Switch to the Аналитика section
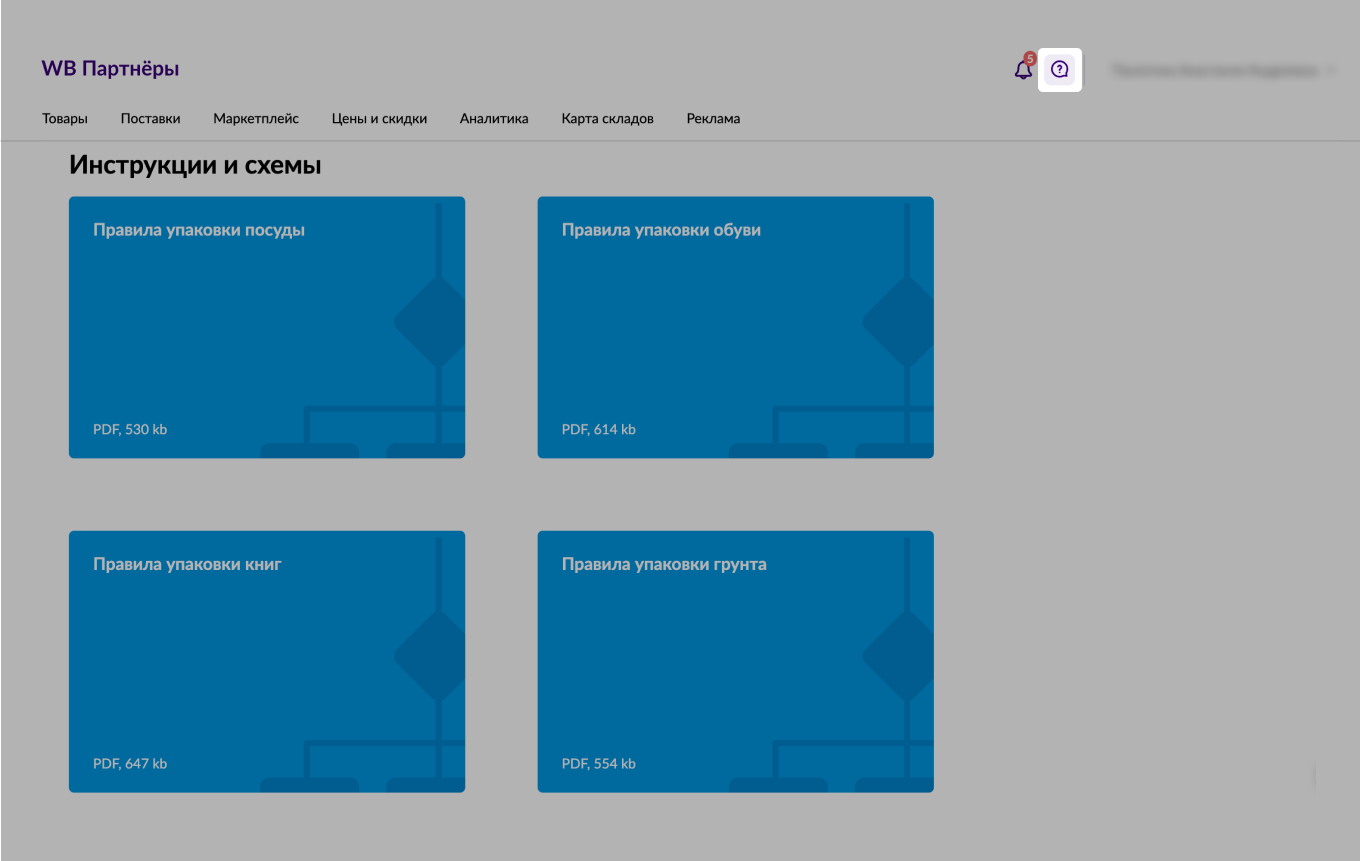The image size is (1360, 861). tap(494, 119)
